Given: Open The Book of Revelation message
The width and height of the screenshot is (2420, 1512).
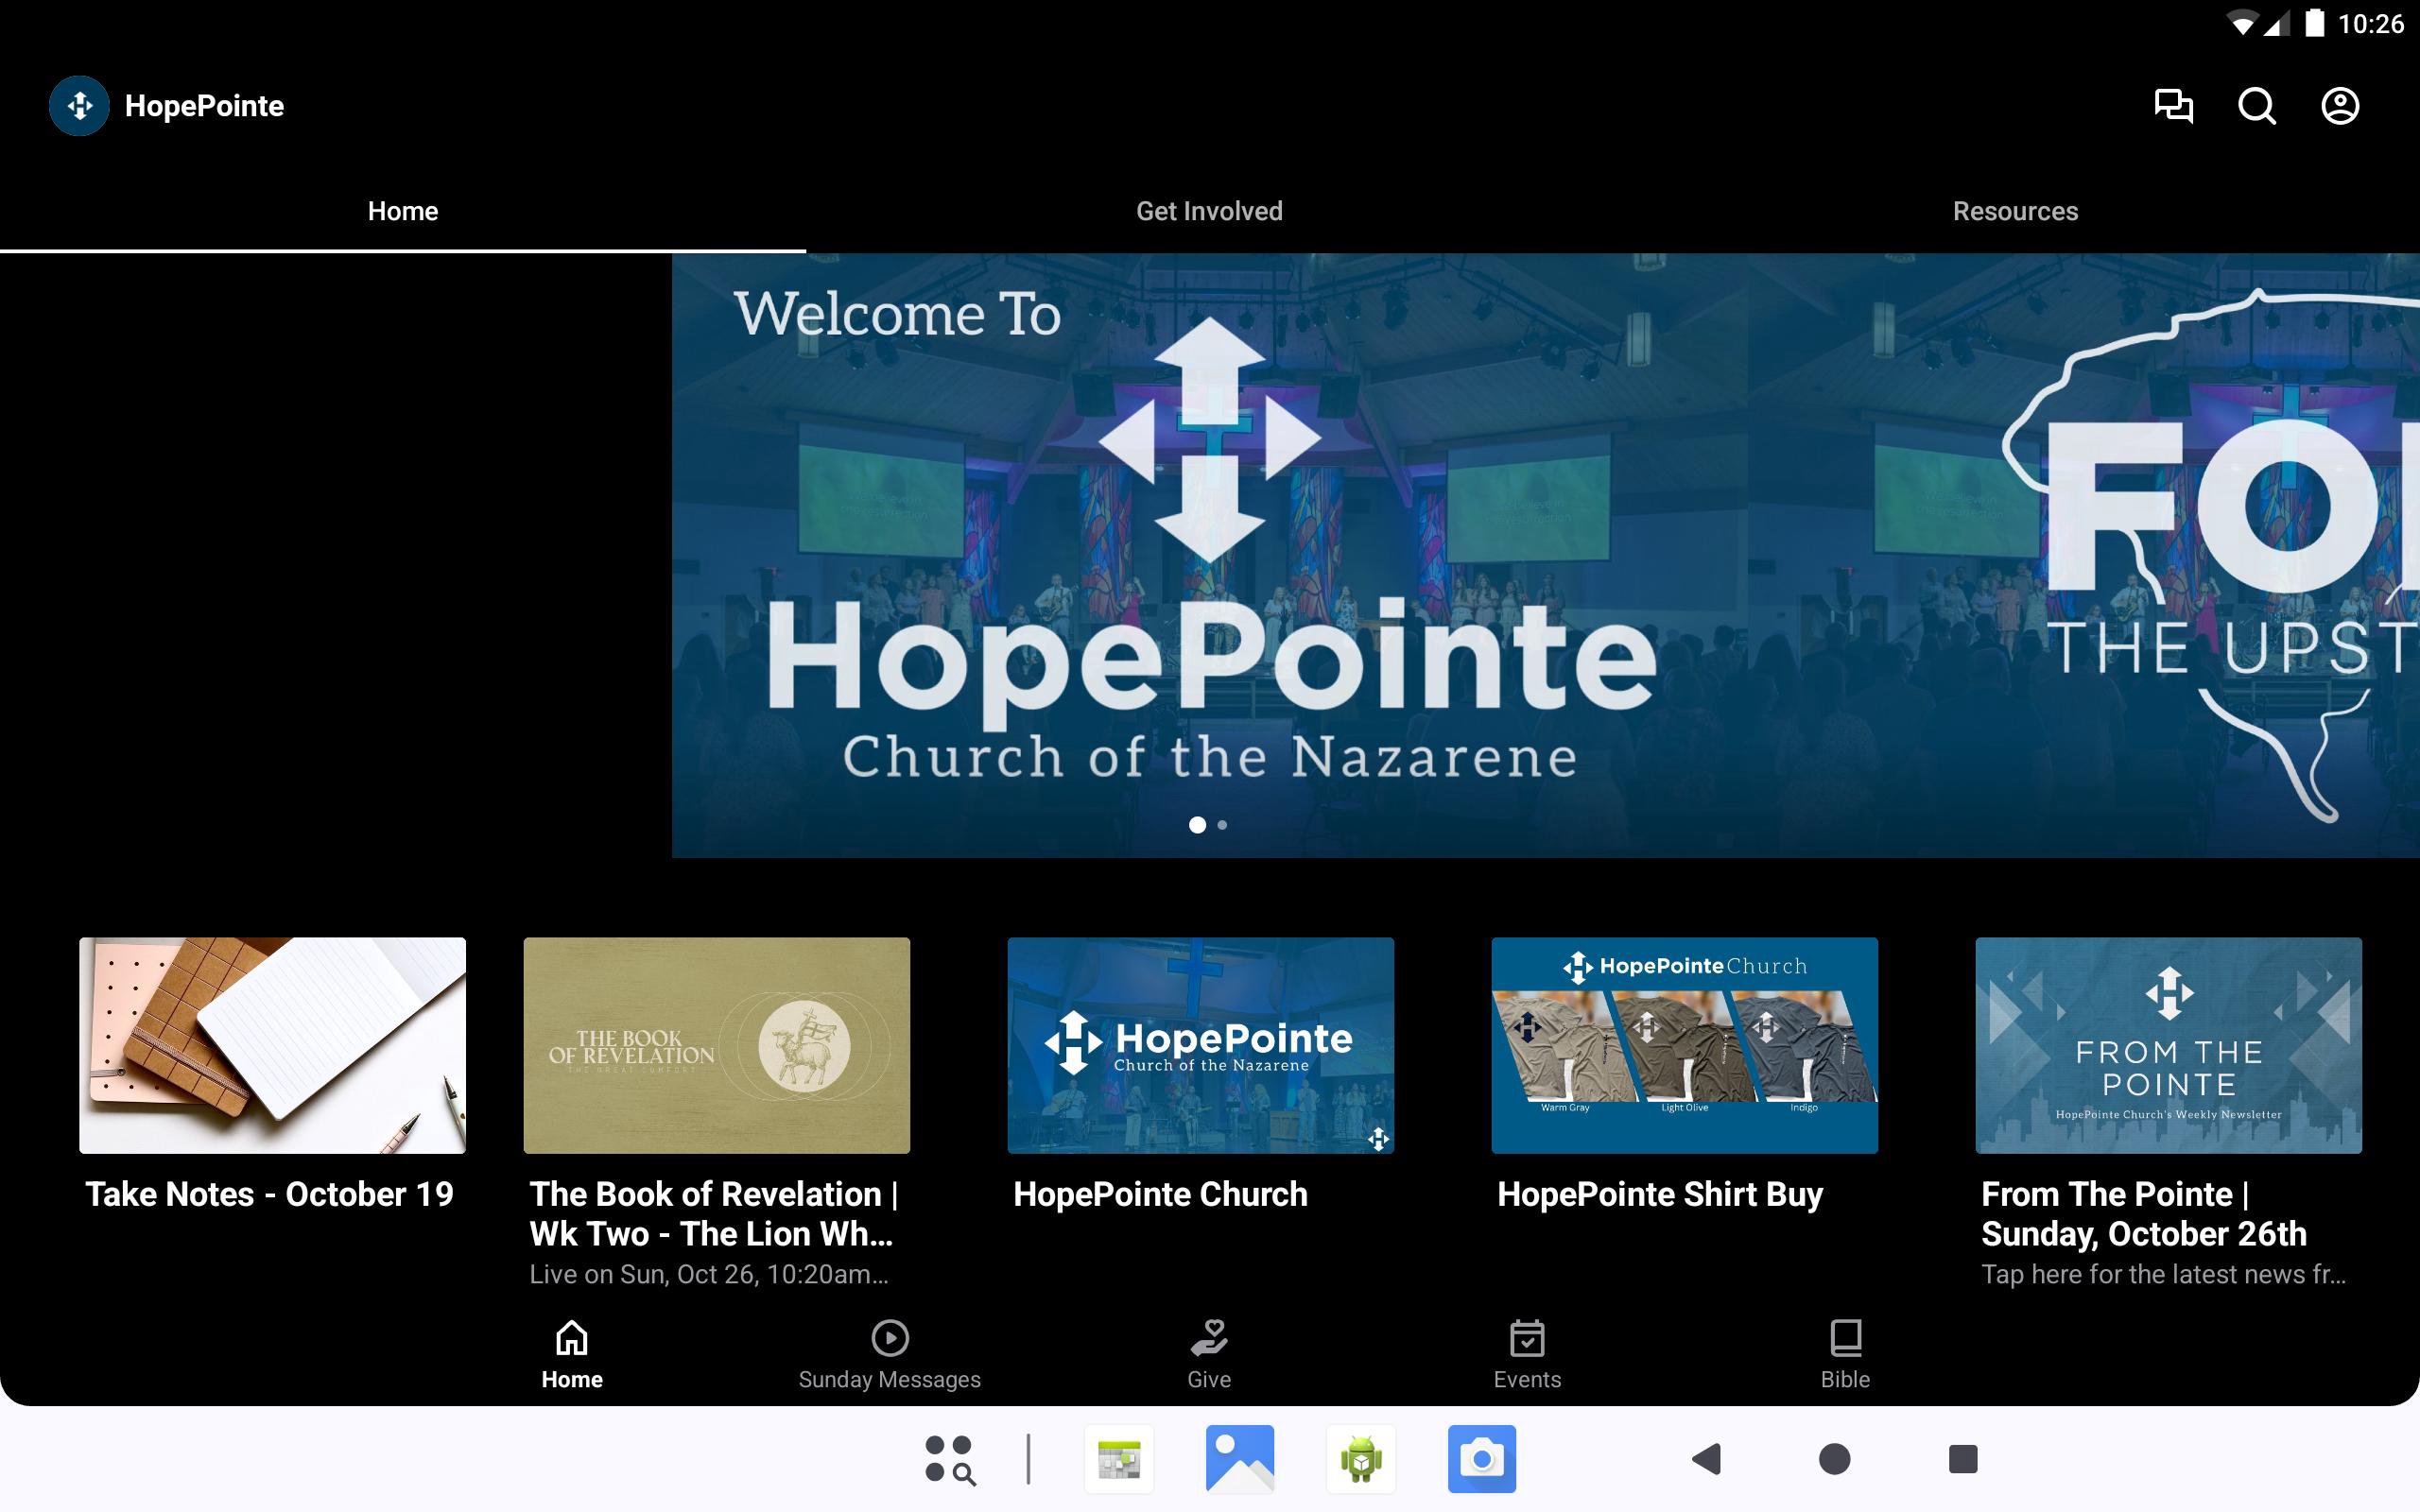Looking at the screenshot, I should [716, 1045].
